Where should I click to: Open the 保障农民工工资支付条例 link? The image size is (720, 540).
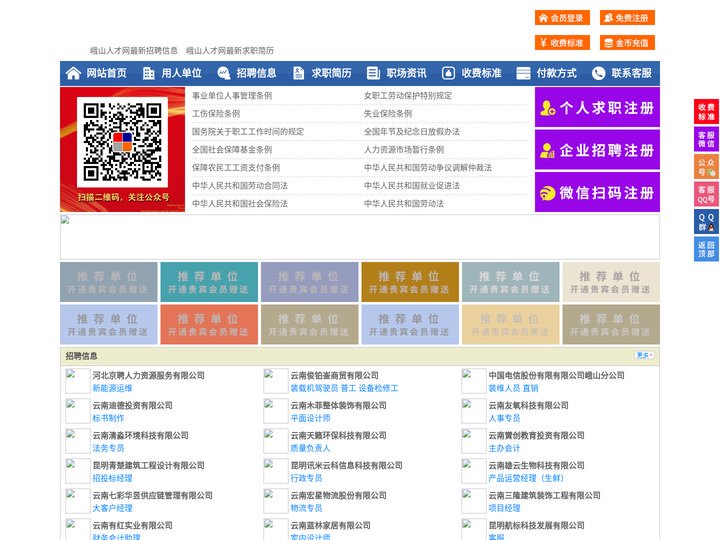(236, 167)
